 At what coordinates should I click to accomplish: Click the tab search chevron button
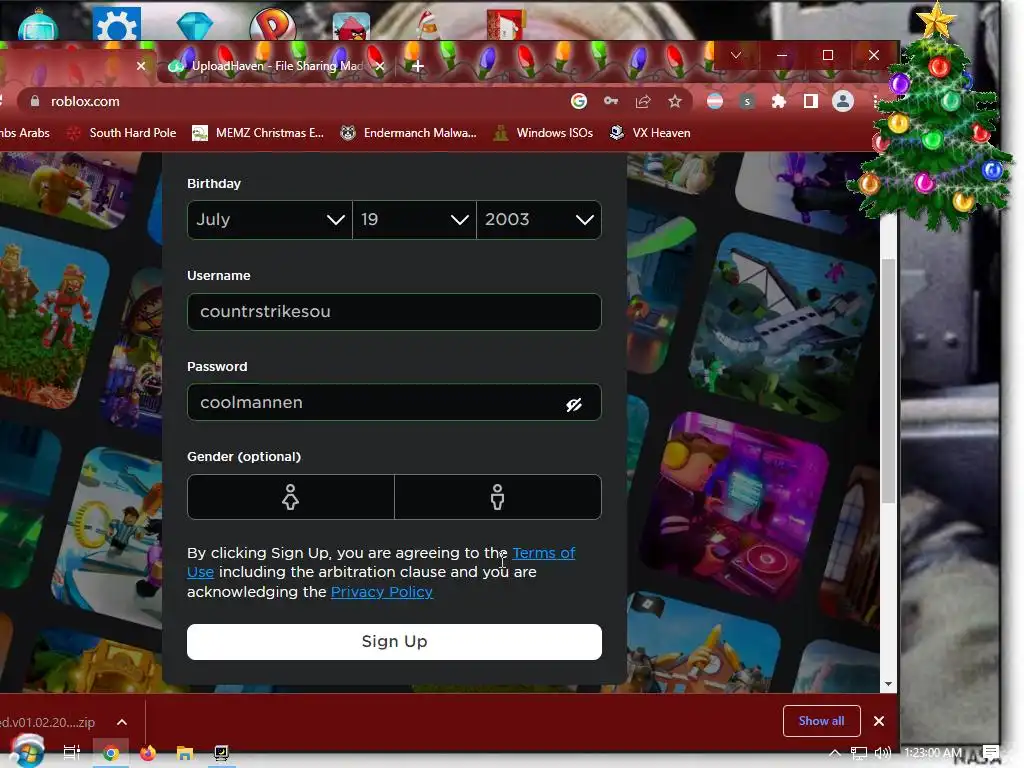point(736,55)
